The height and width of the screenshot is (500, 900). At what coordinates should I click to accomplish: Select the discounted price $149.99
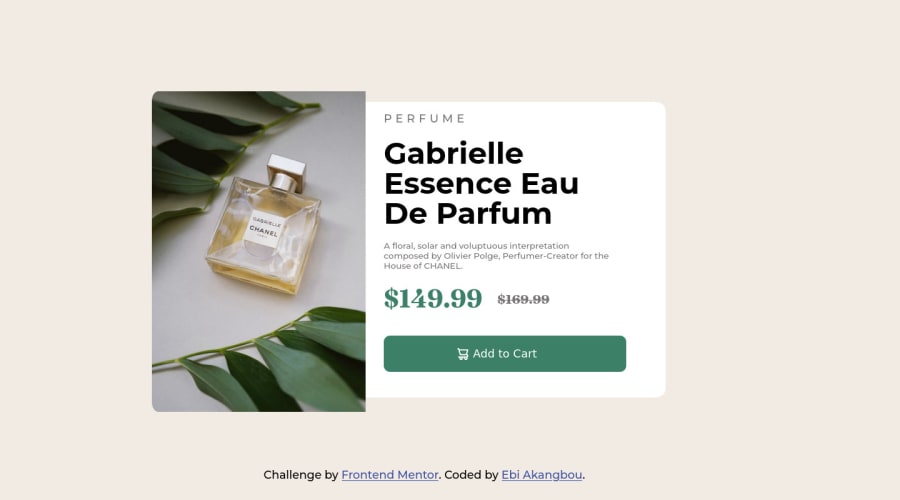[x=433, y=299]
